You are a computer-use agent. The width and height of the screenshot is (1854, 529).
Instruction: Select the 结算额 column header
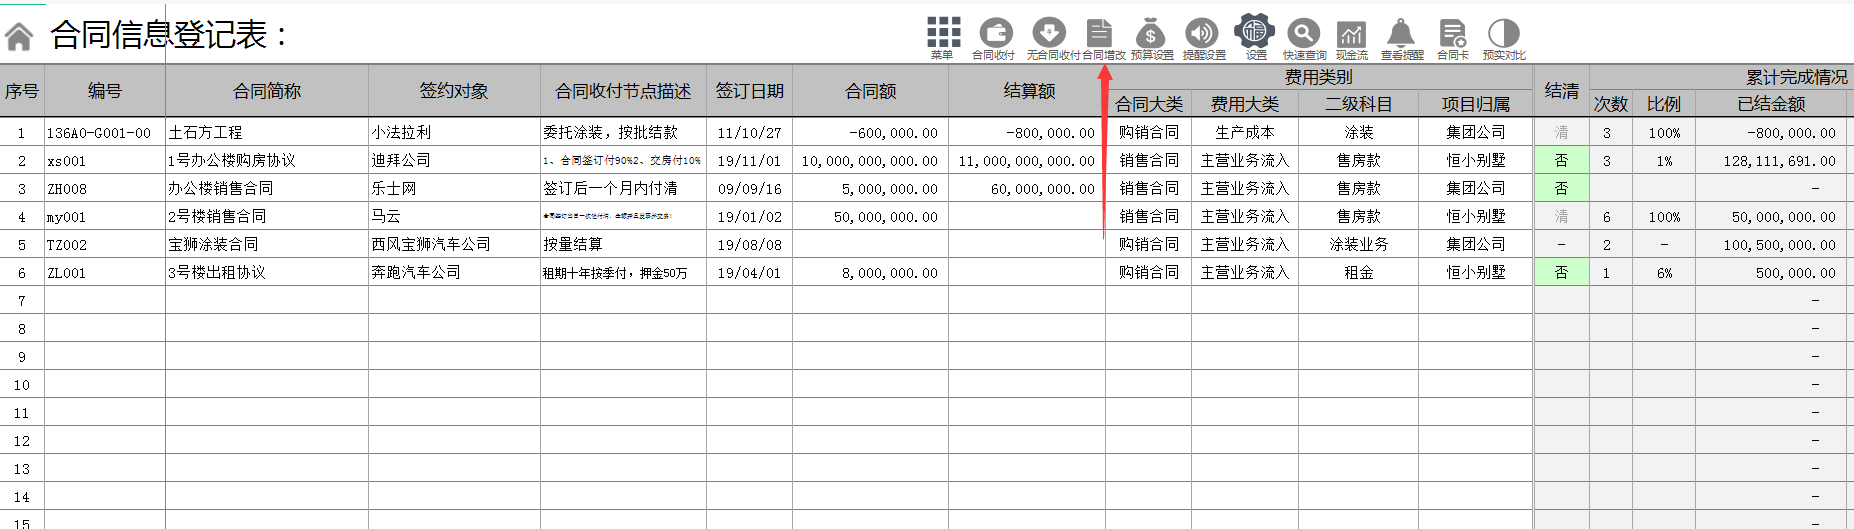[1029, 91]
